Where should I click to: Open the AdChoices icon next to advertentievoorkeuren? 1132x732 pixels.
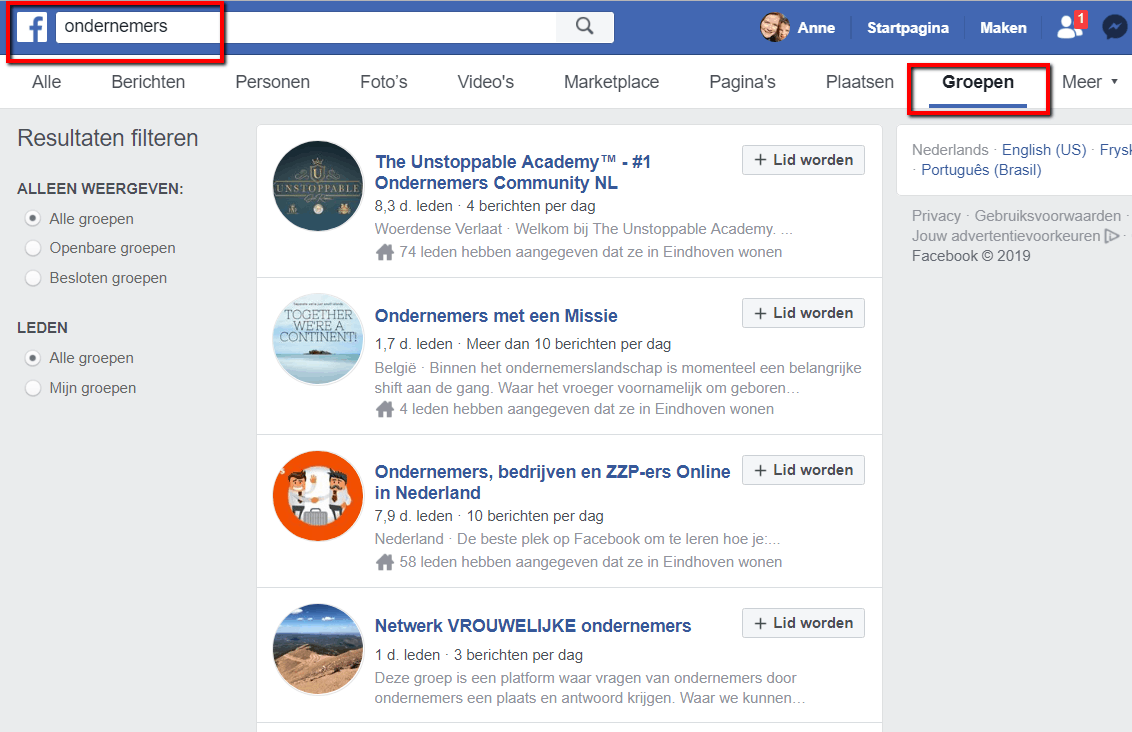coord(1112,236)
